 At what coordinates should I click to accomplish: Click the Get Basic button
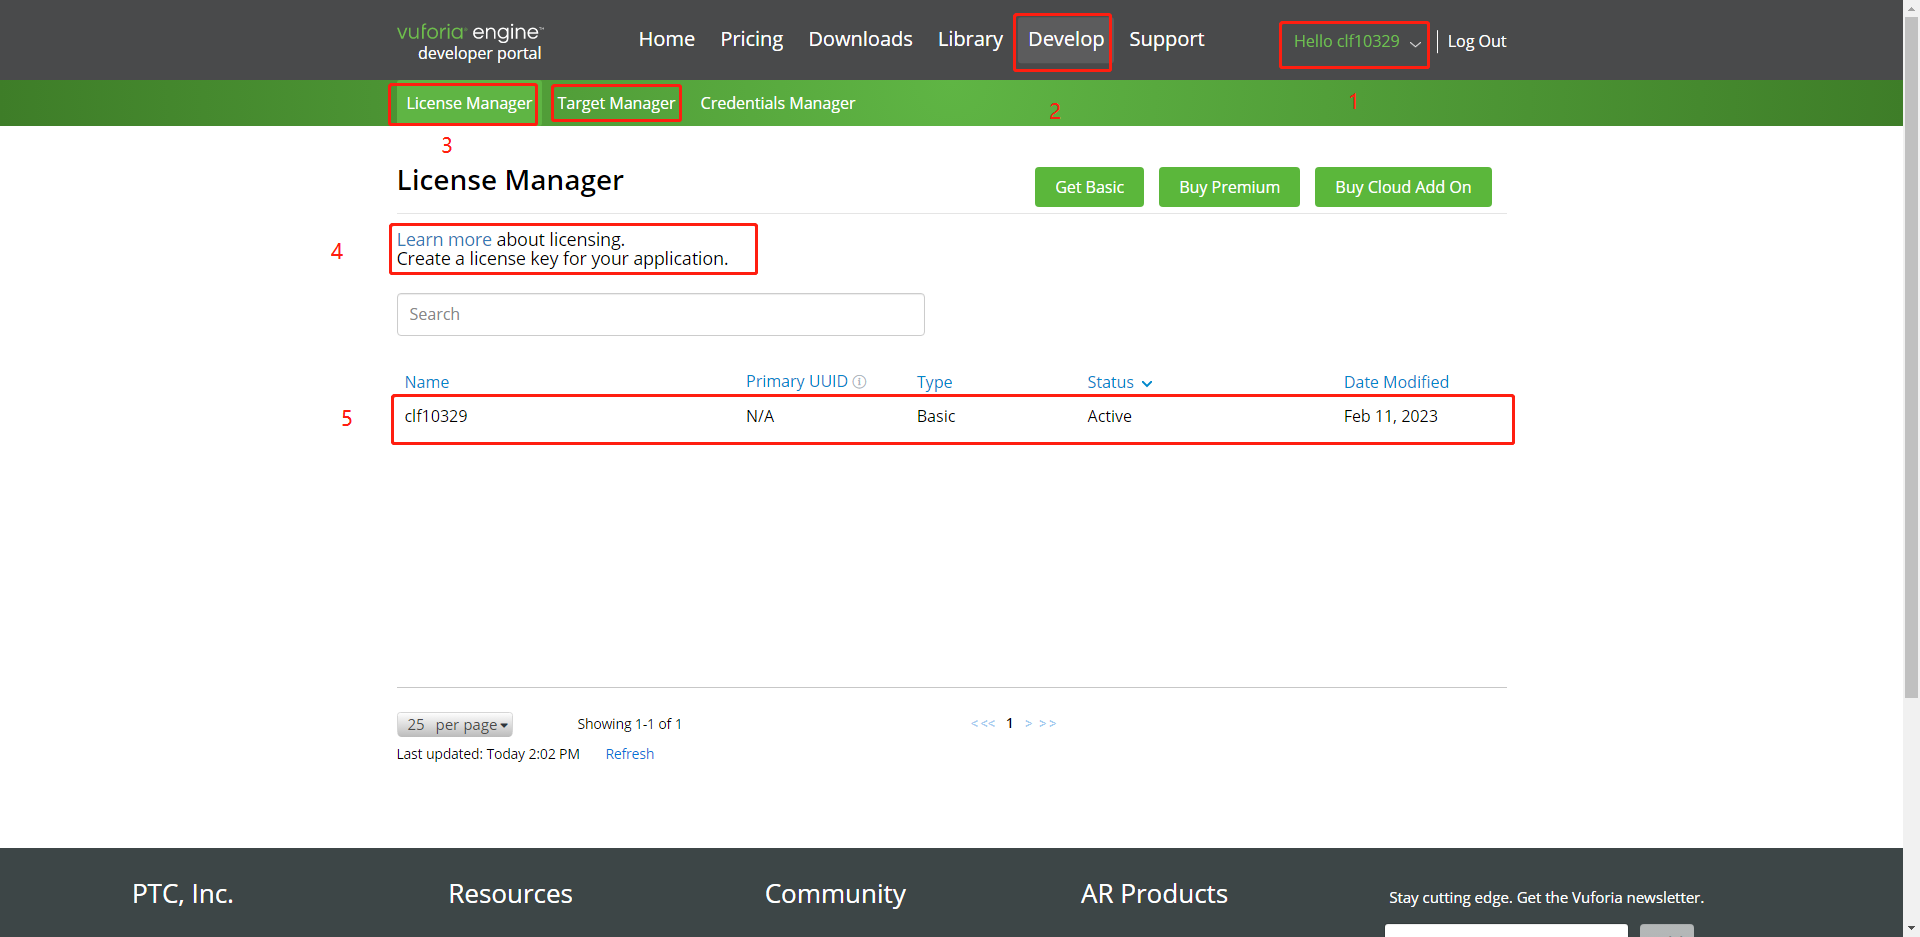coord(1089,187)
